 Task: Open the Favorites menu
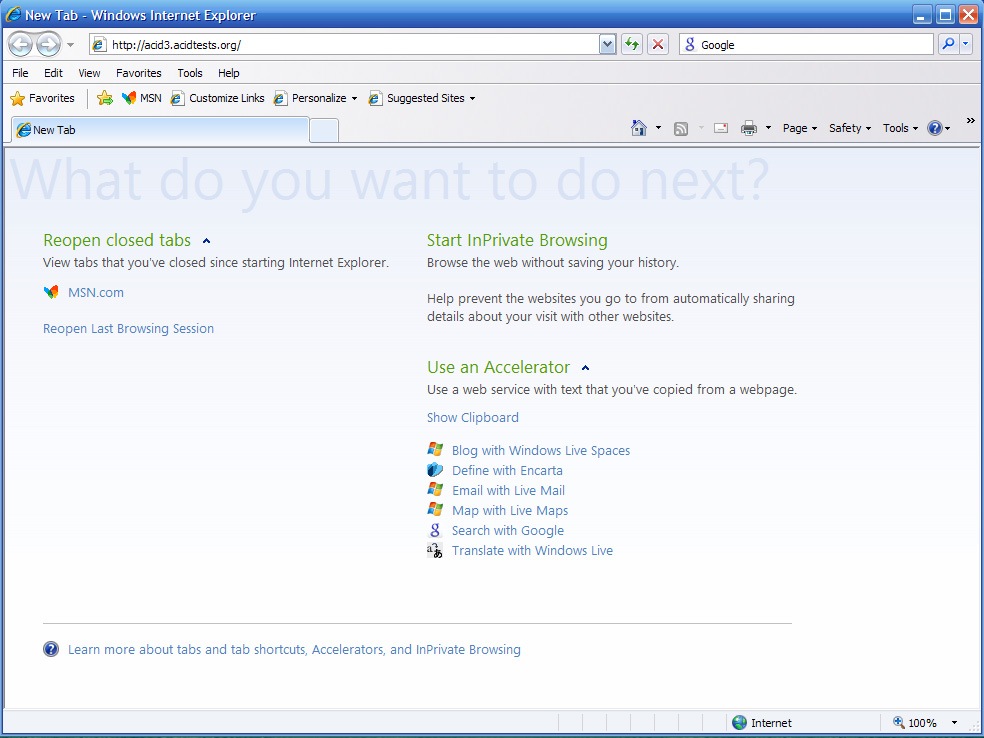pos(139,73)
